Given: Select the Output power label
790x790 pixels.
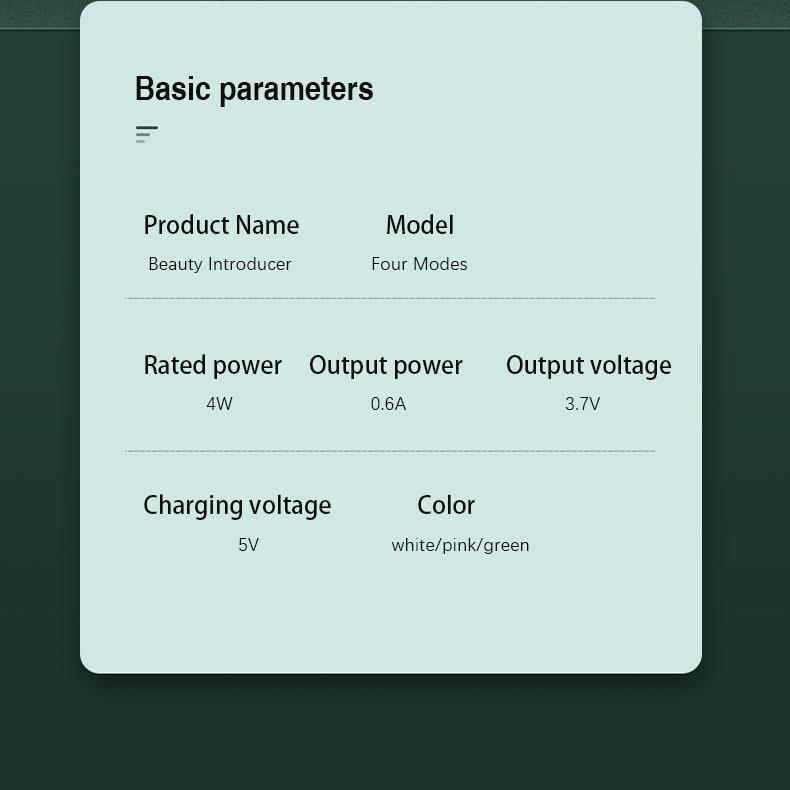Looking at the screenshot, I should (386, 365).
